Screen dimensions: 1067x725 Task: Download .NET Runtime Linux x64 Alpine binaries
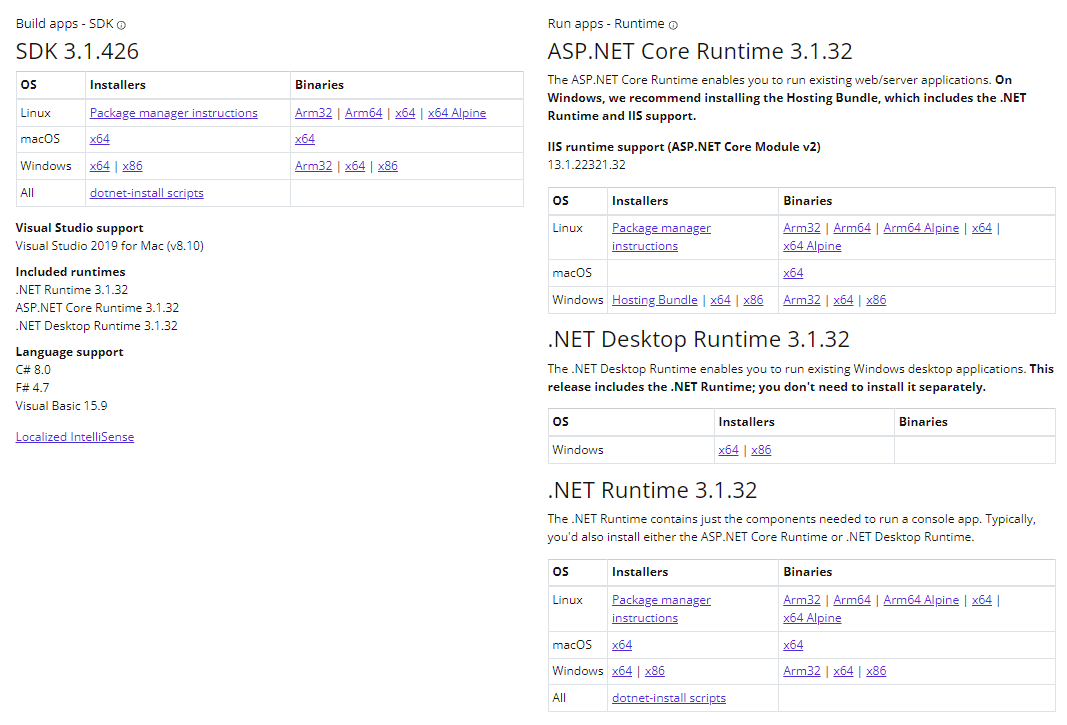[x=812, y=618]
